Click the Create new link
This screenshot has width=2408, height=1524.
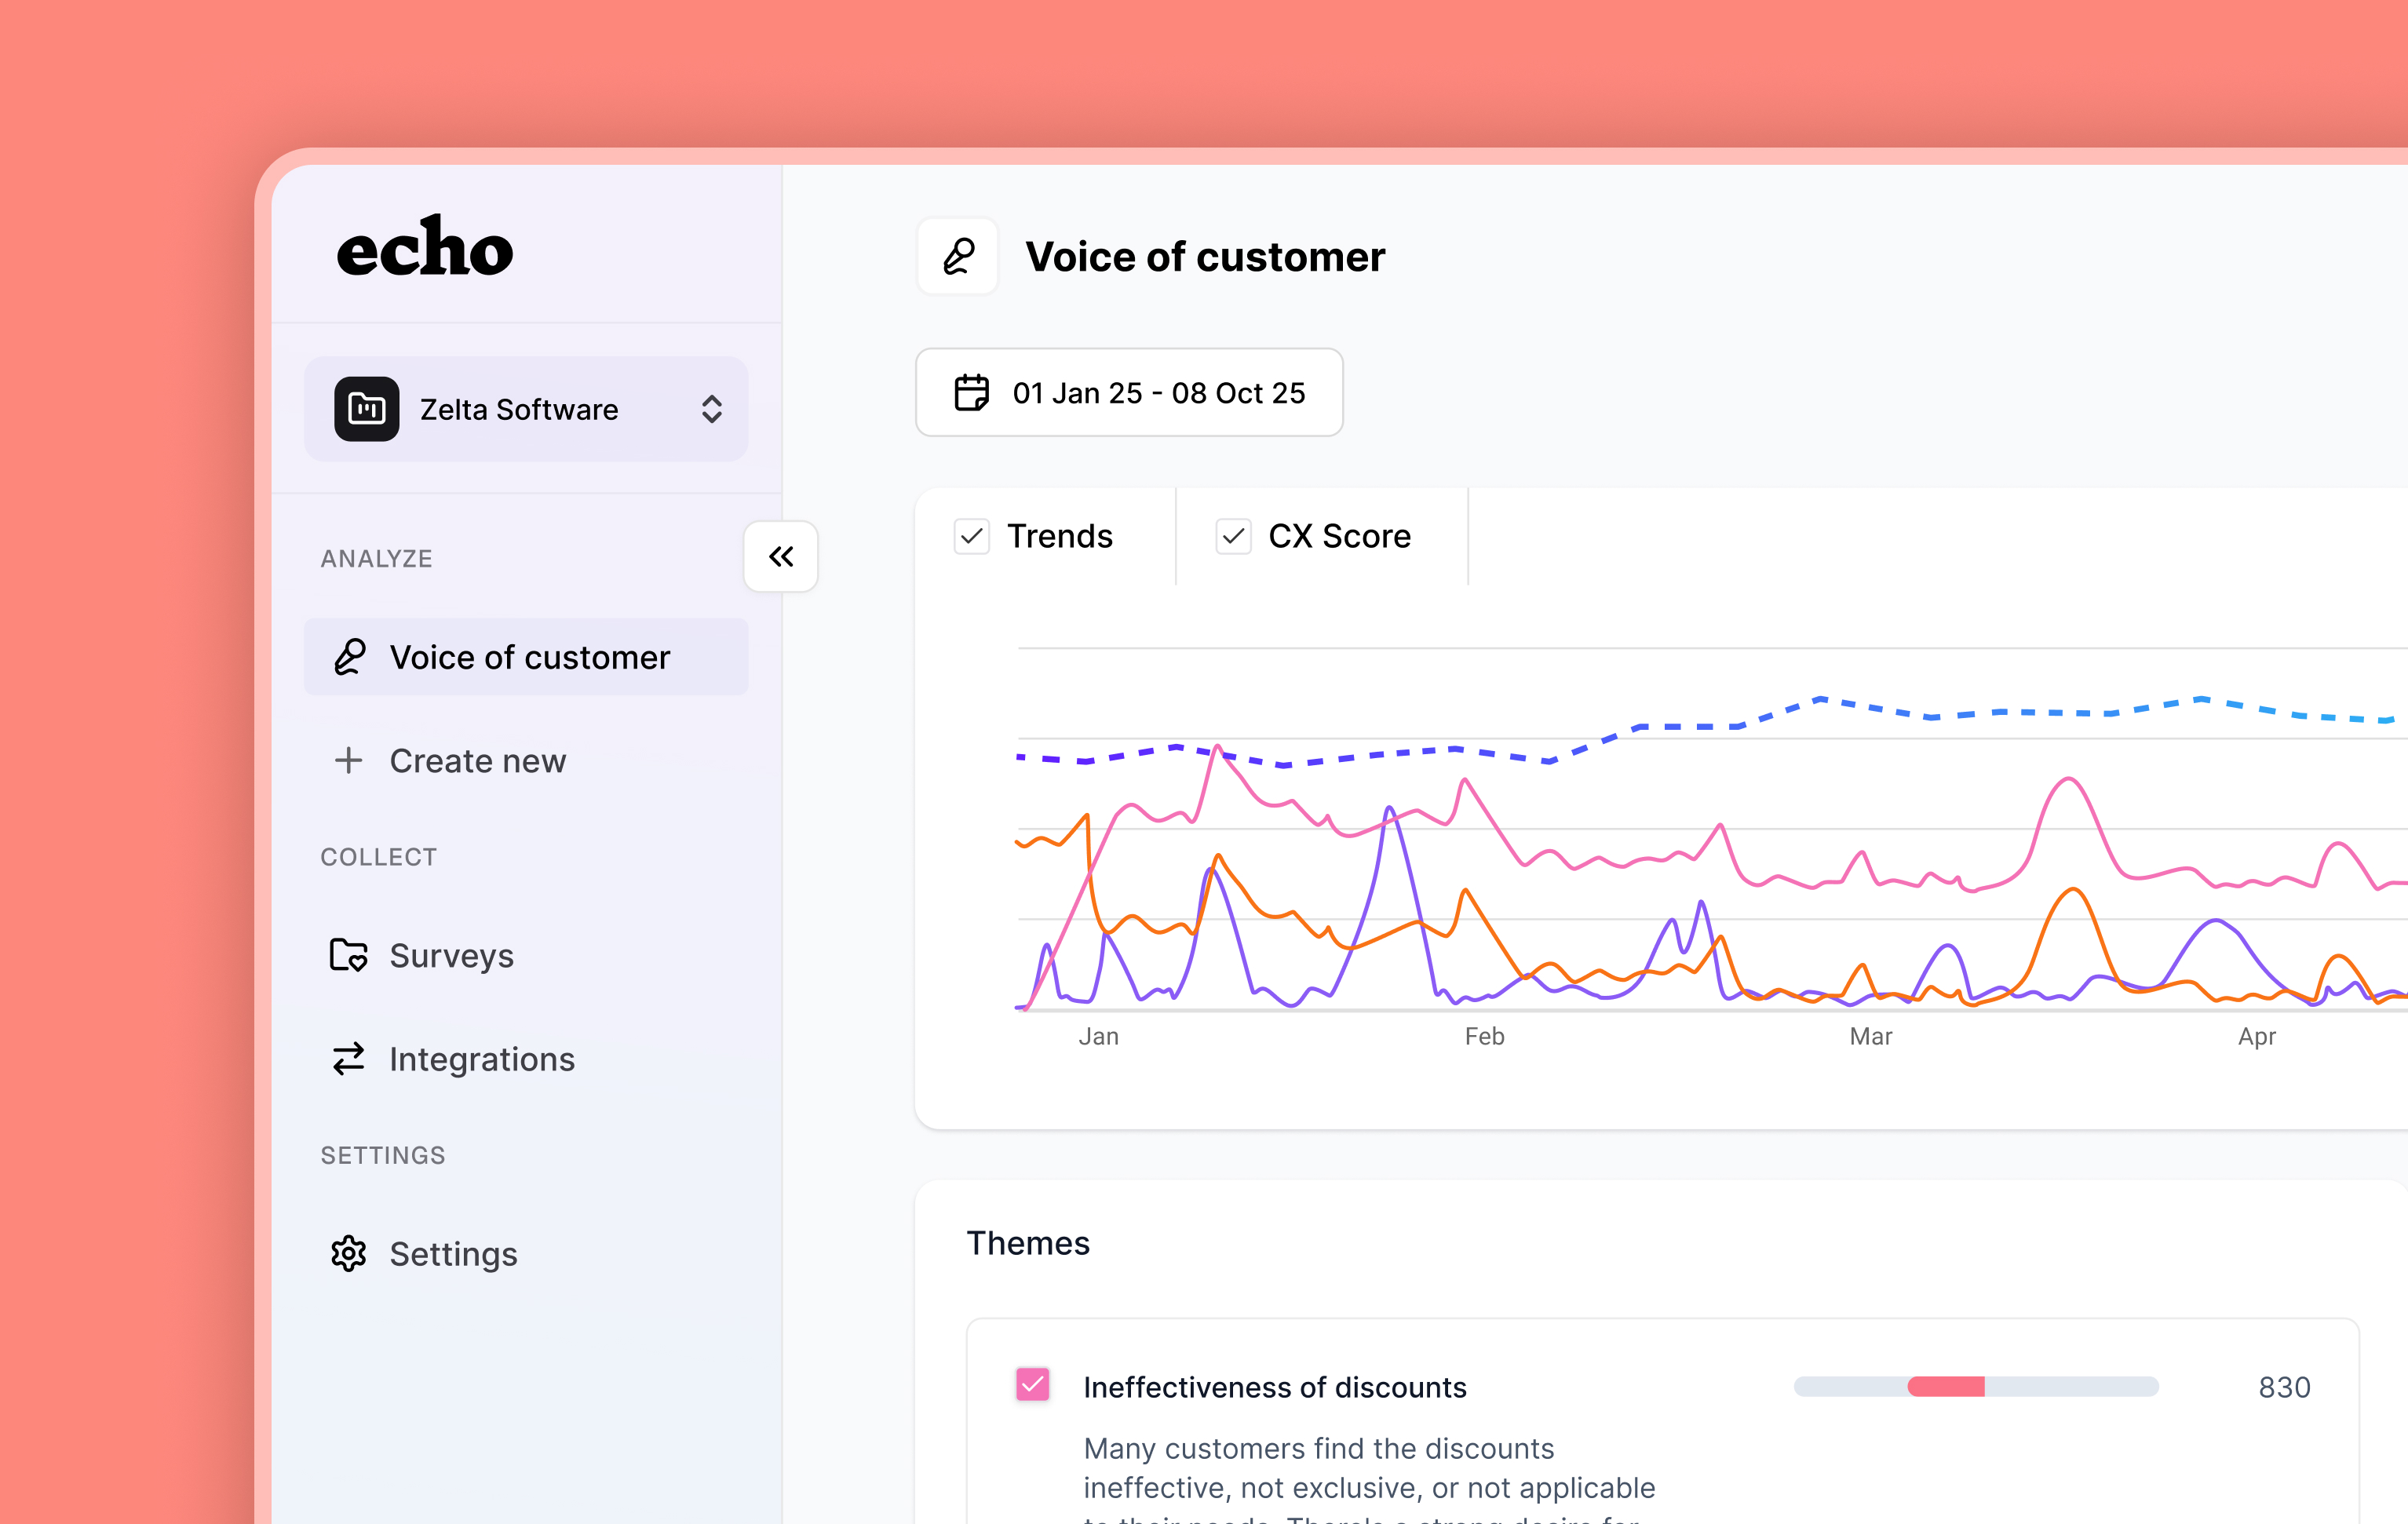pos(477,761)
